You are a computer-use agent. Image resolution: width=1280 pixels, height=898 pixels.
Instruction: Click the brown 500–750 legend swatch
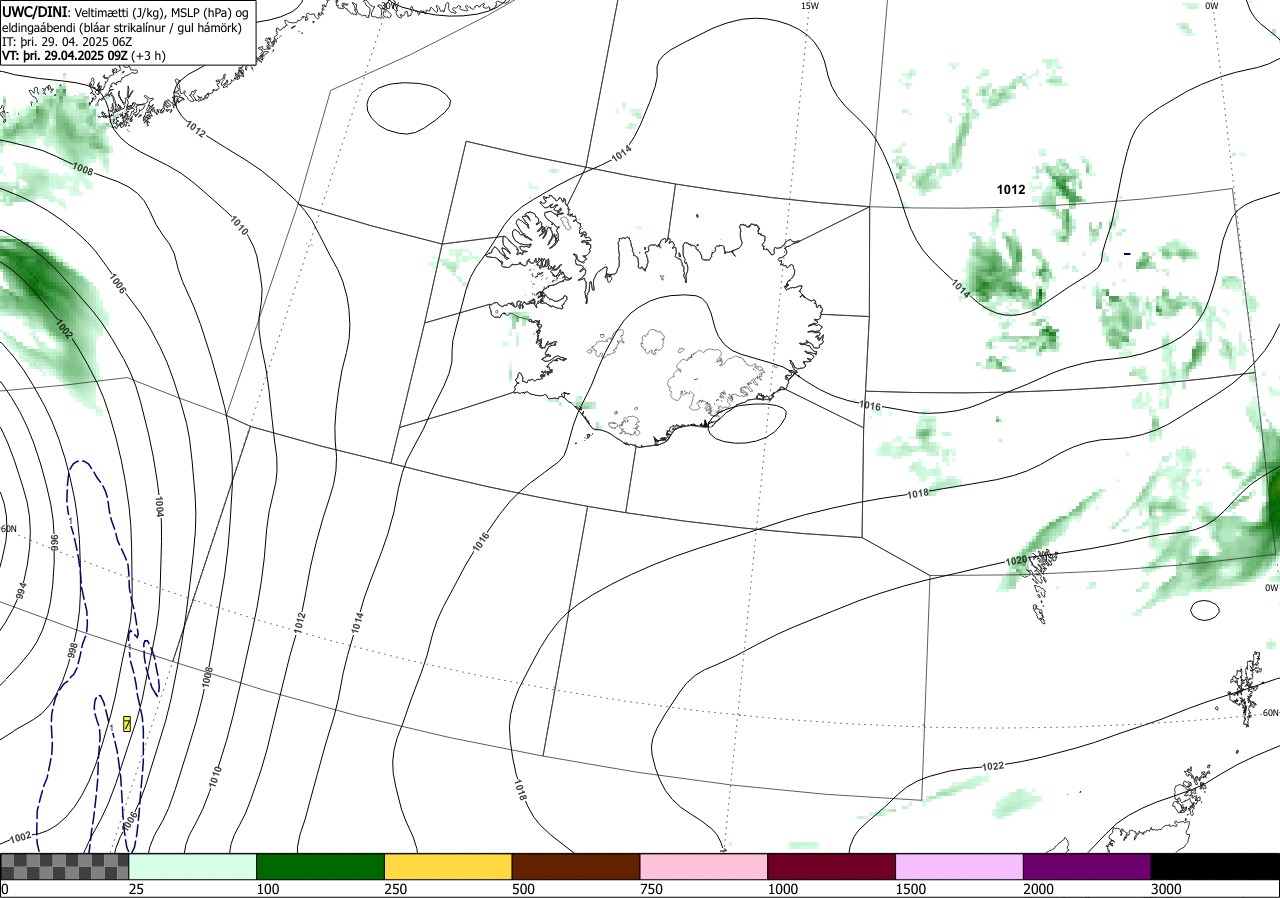pos(576,866)
